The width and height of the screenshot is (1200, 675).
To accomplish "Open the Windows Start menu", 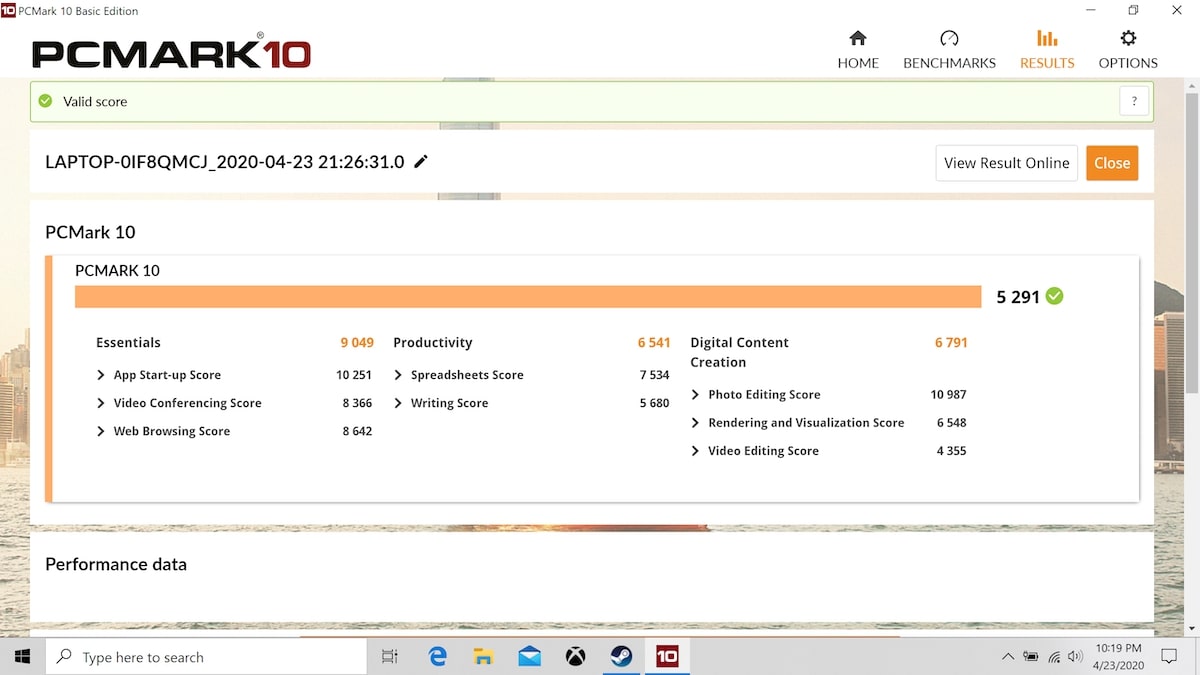I will pyautogui.click(x=22, y=657).
